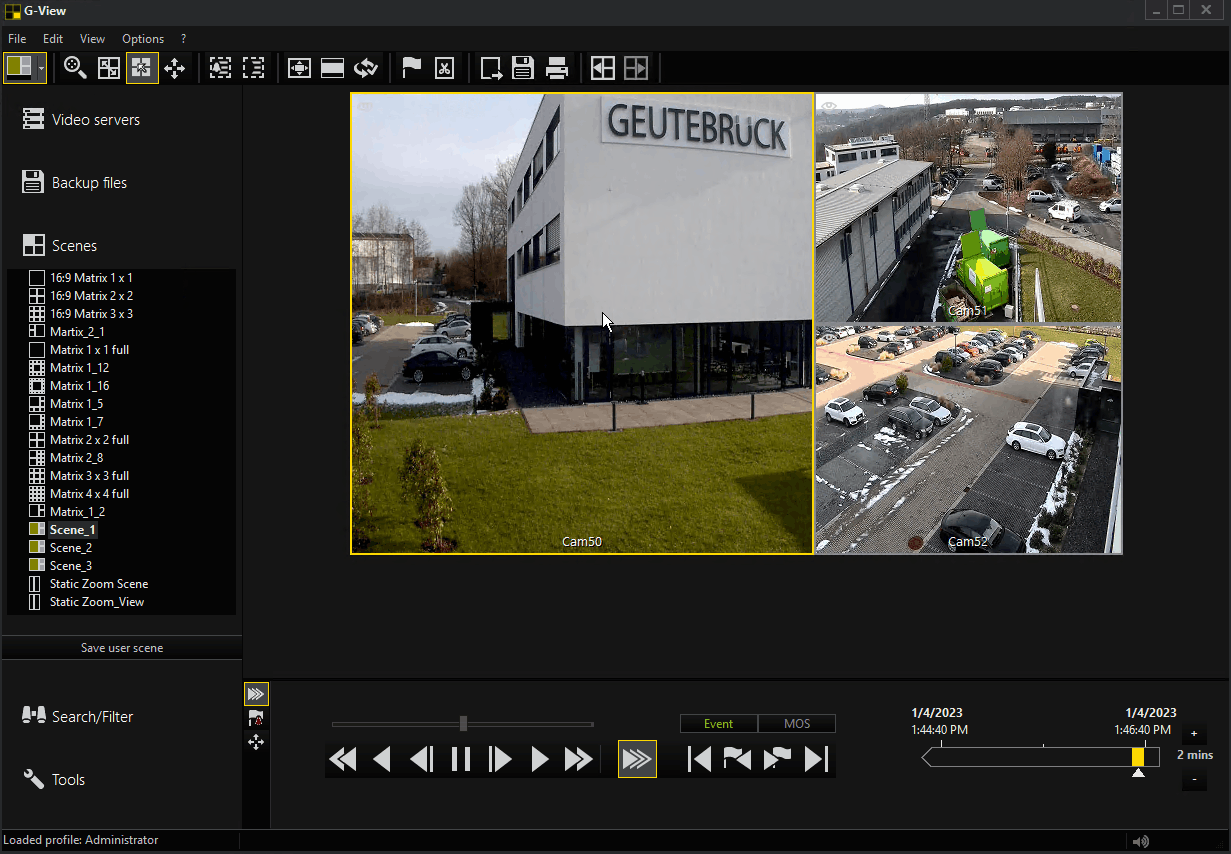
Task: Click the magnifier zoom tool
Action: click(75, 68)
